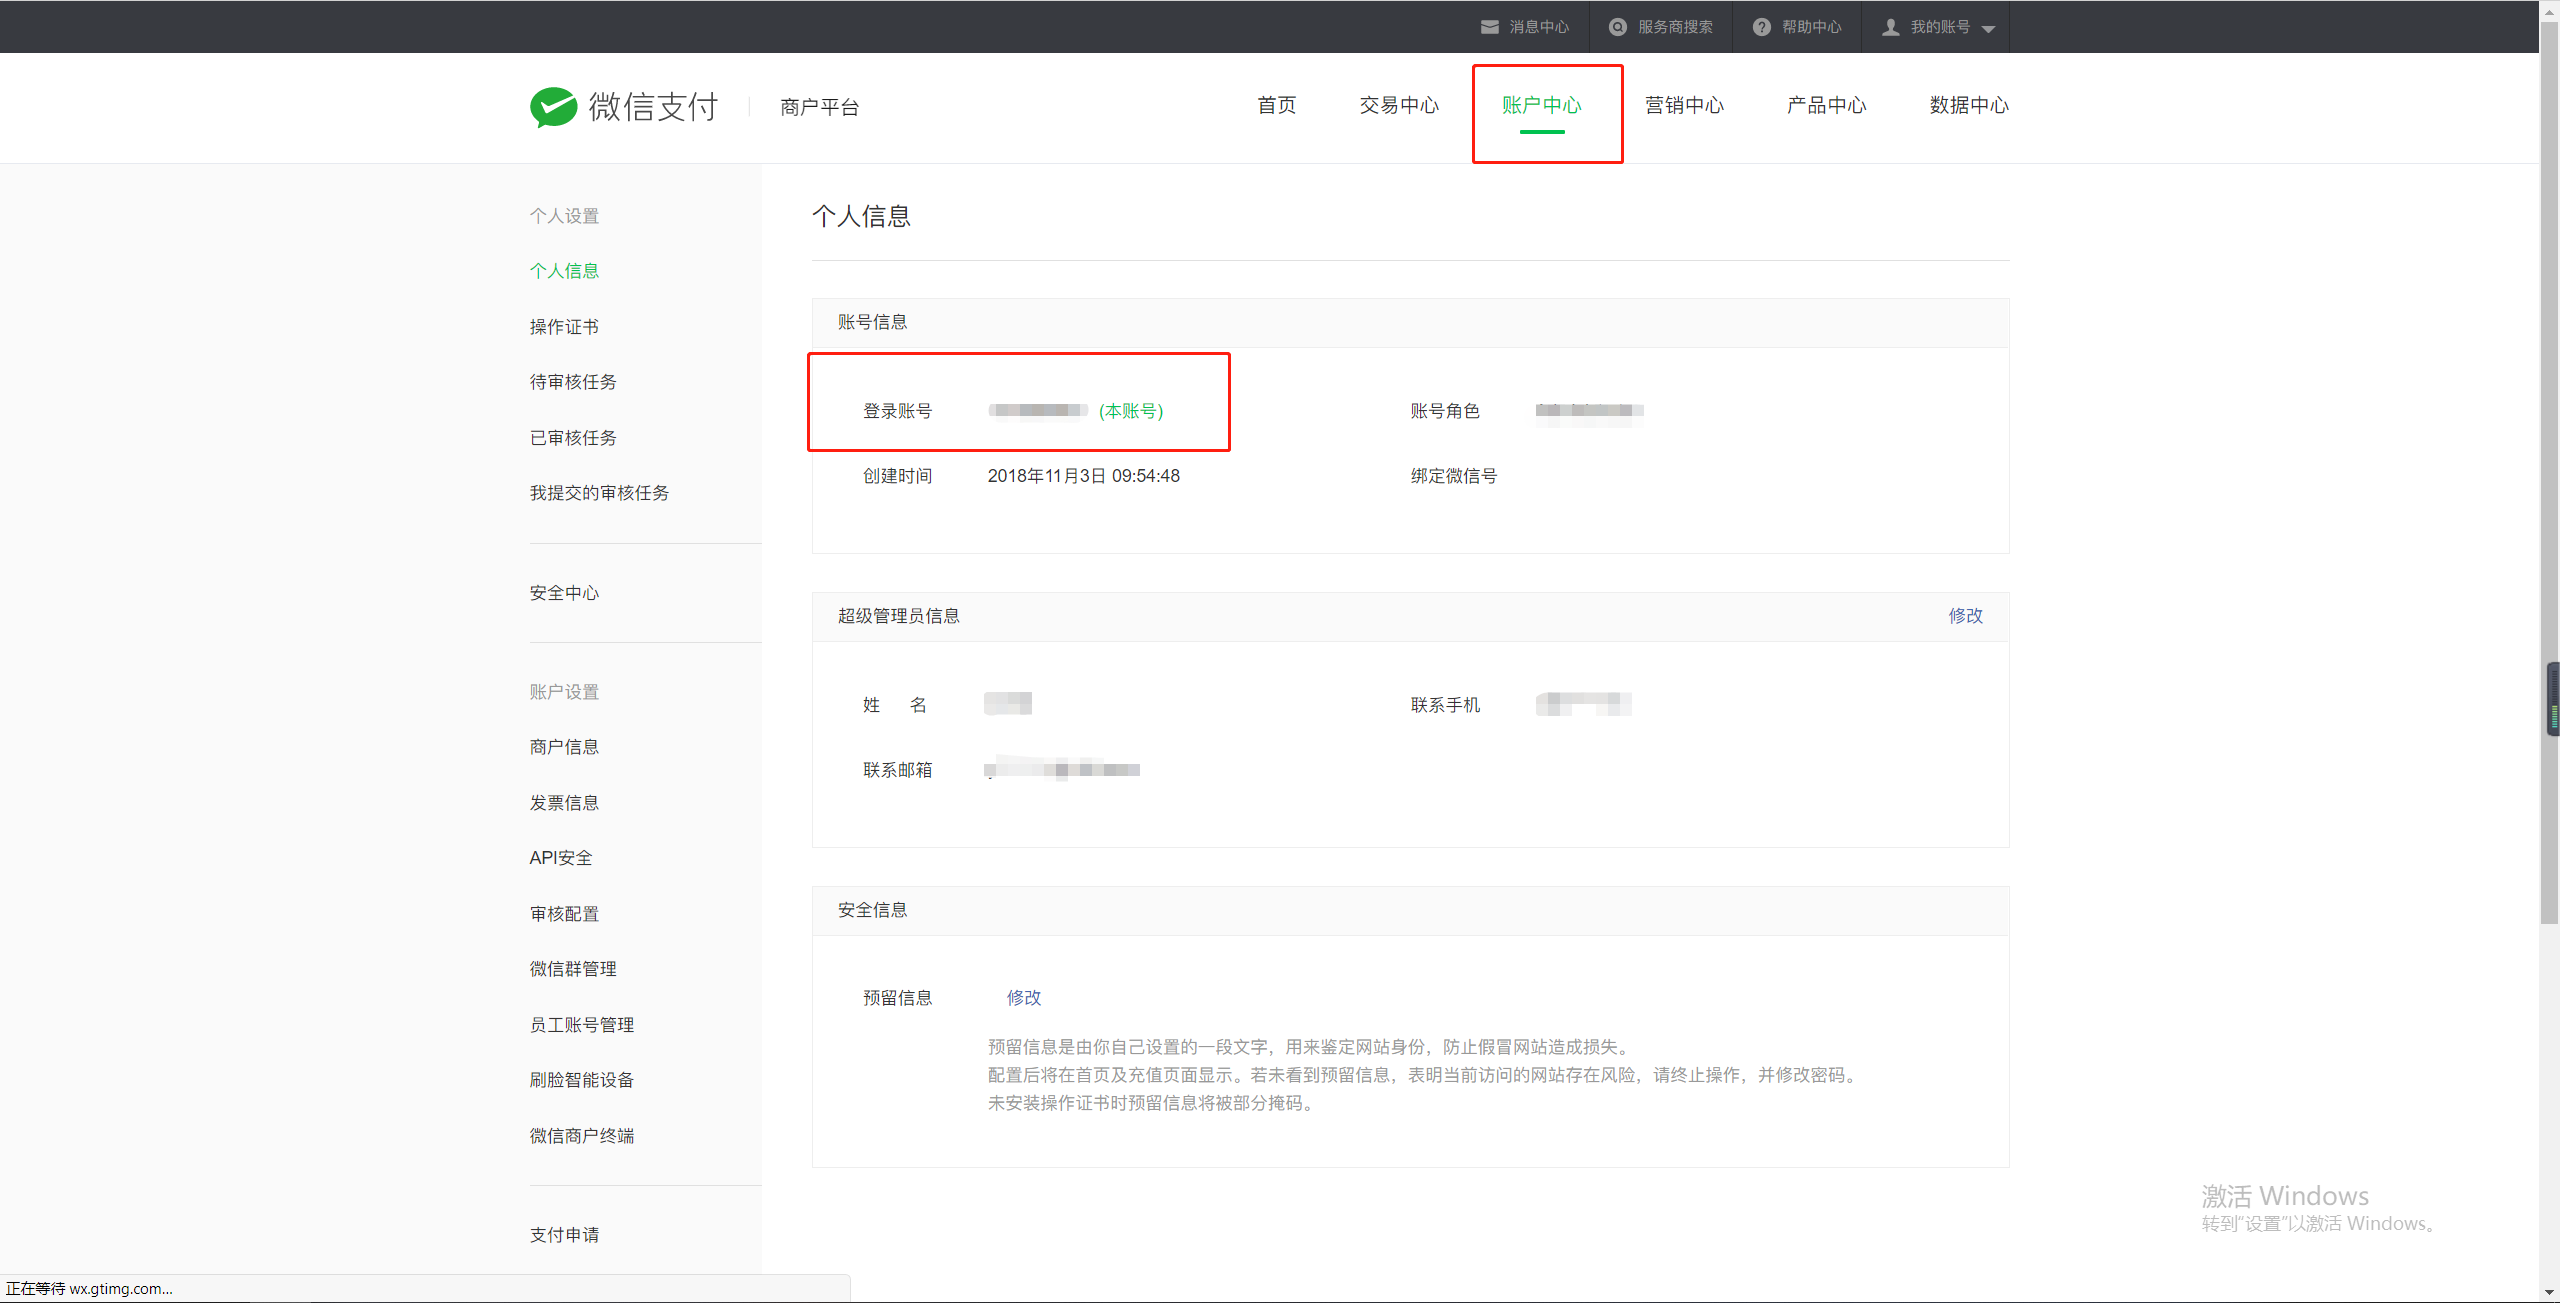The width and height of the screenshot is (2560, 1303).
Task: Open 消息中心 link in top bar
Action: (1539, 27)
